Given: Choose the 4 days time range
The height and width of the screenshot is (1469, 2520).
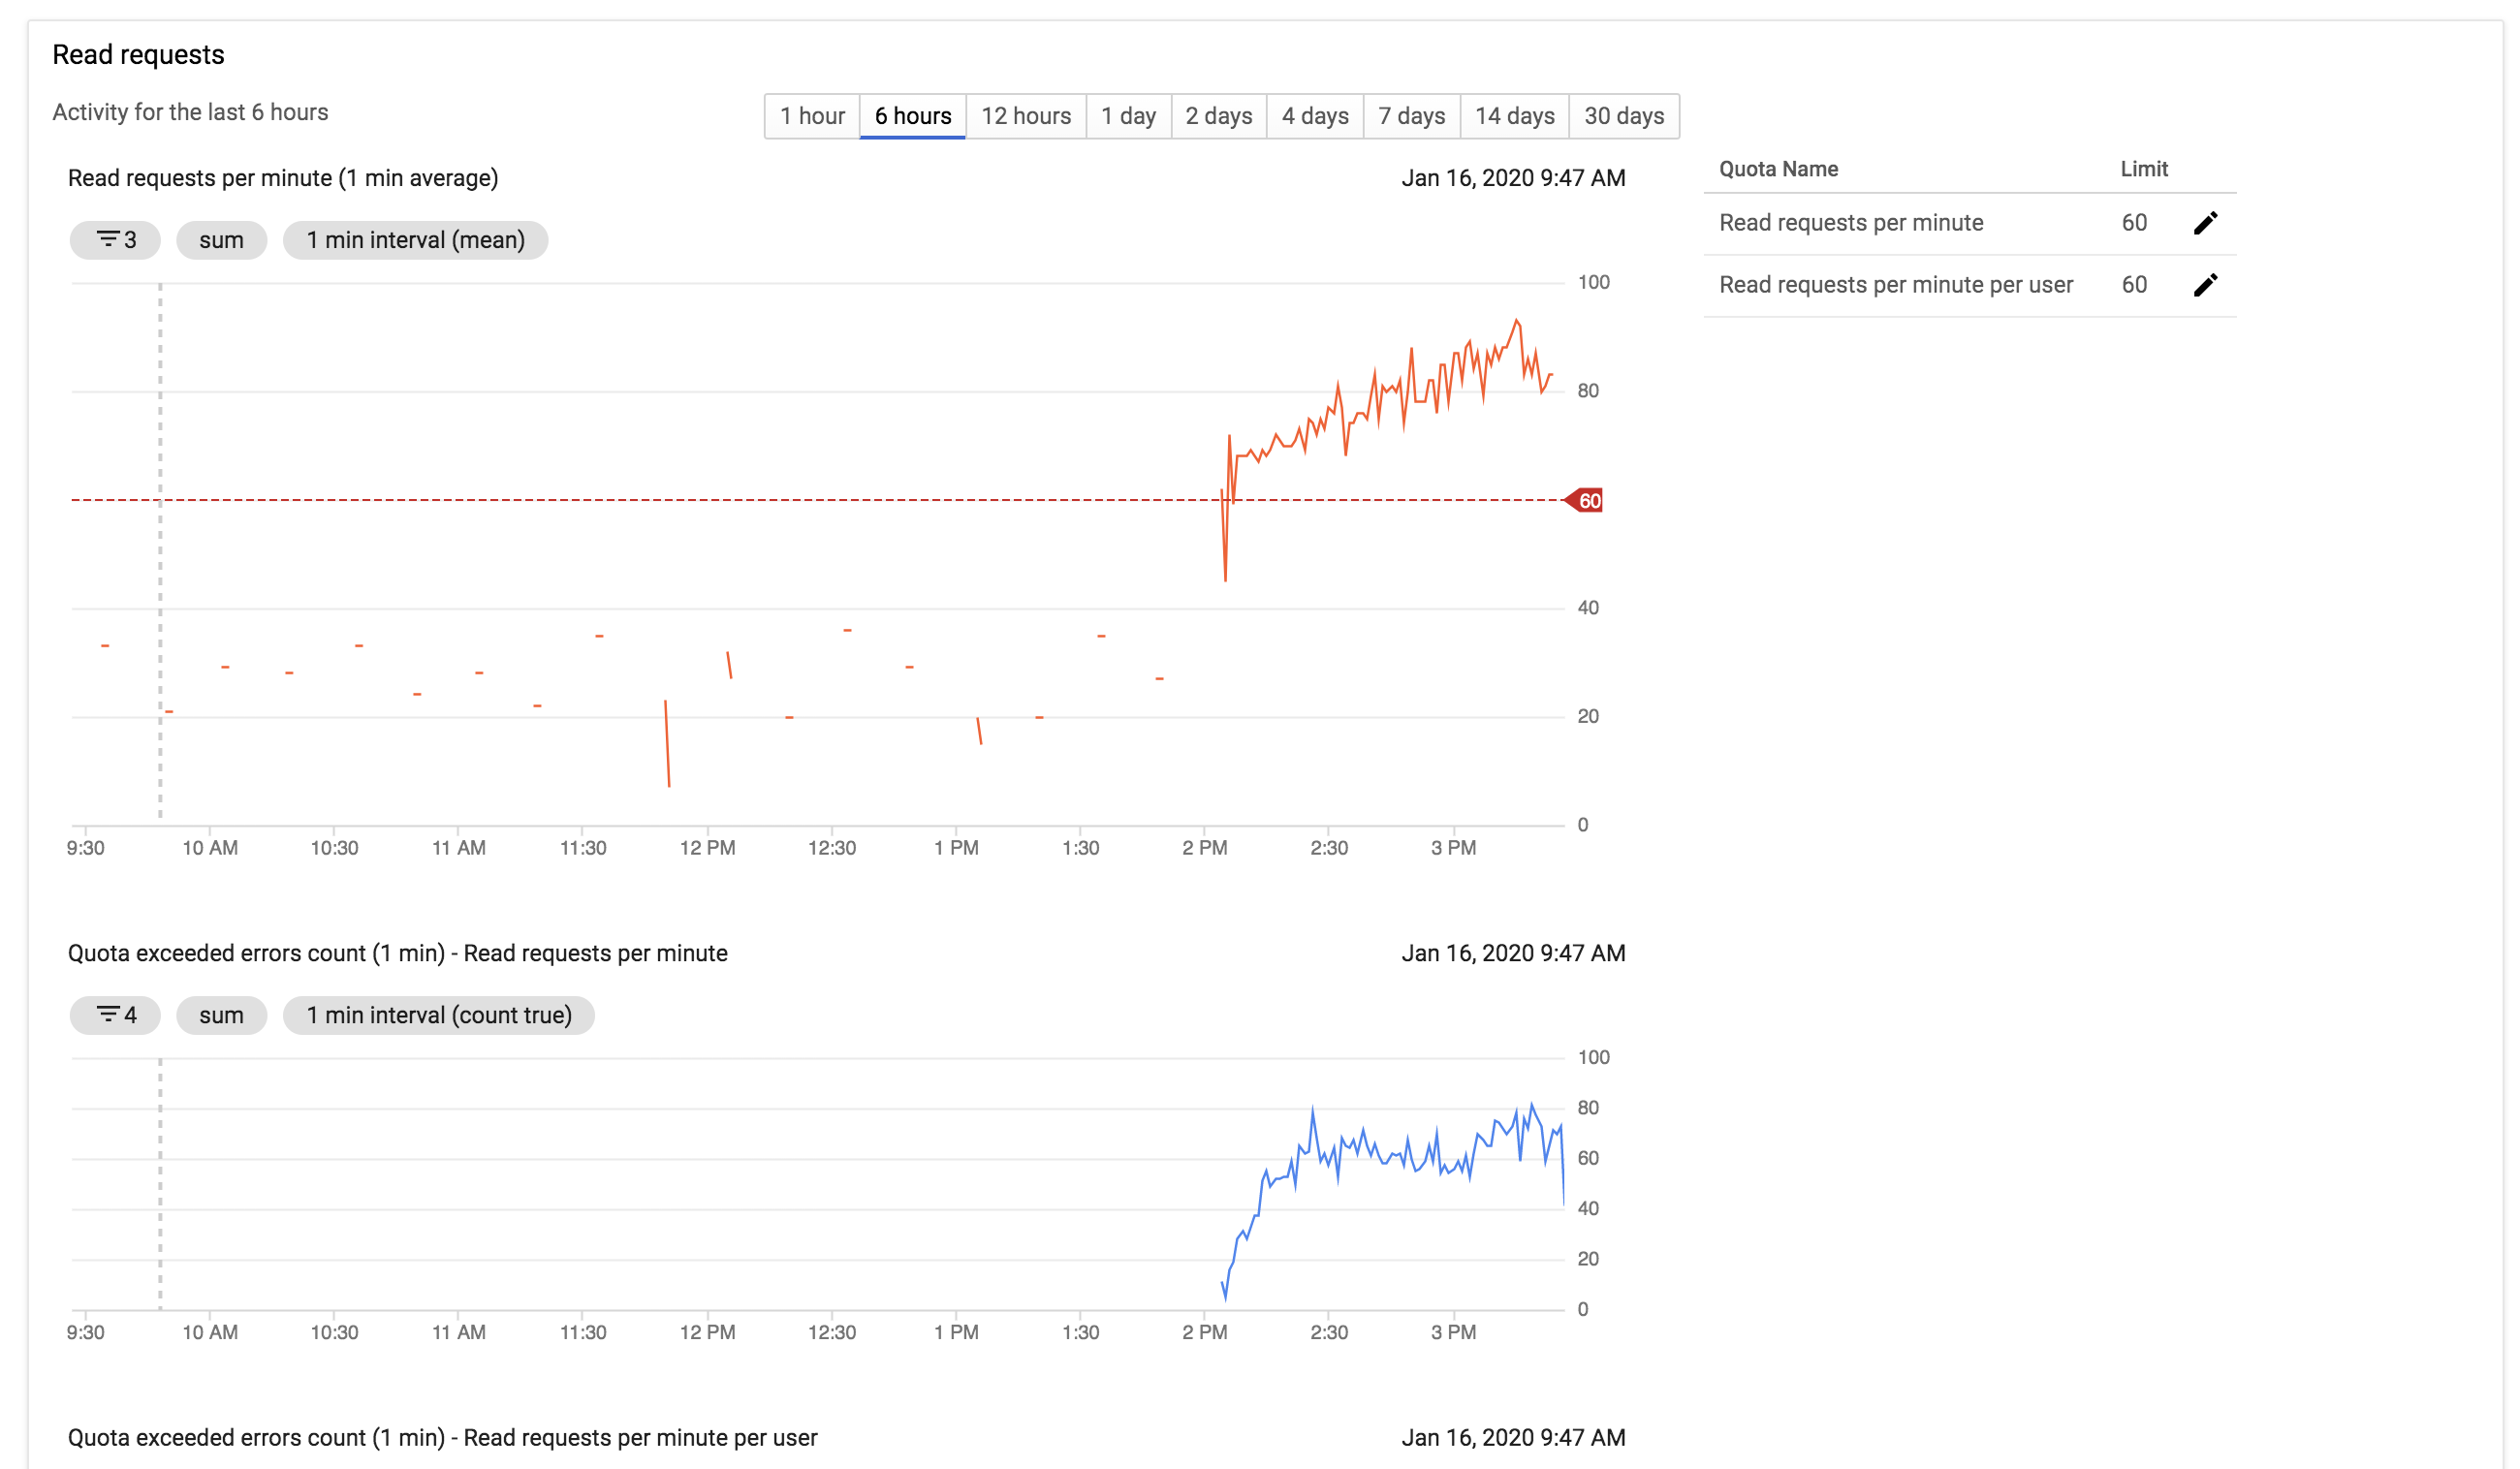Looking at the screenshot, I should [x=1315, y=116].
